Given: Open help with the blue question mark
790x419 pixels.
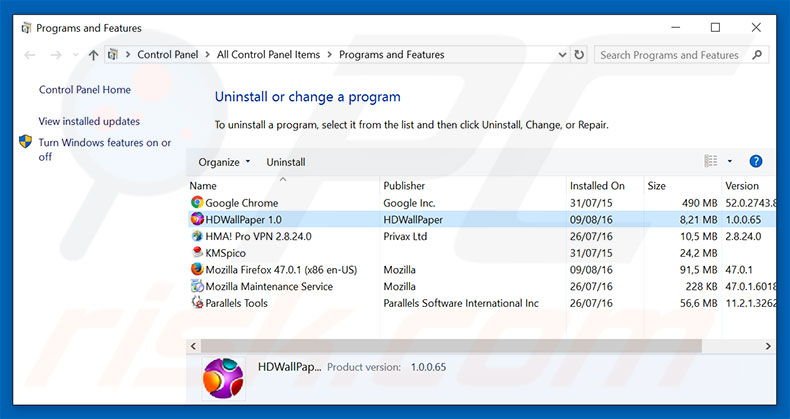Looking at the screenshot, I should [x=755, y=161].
